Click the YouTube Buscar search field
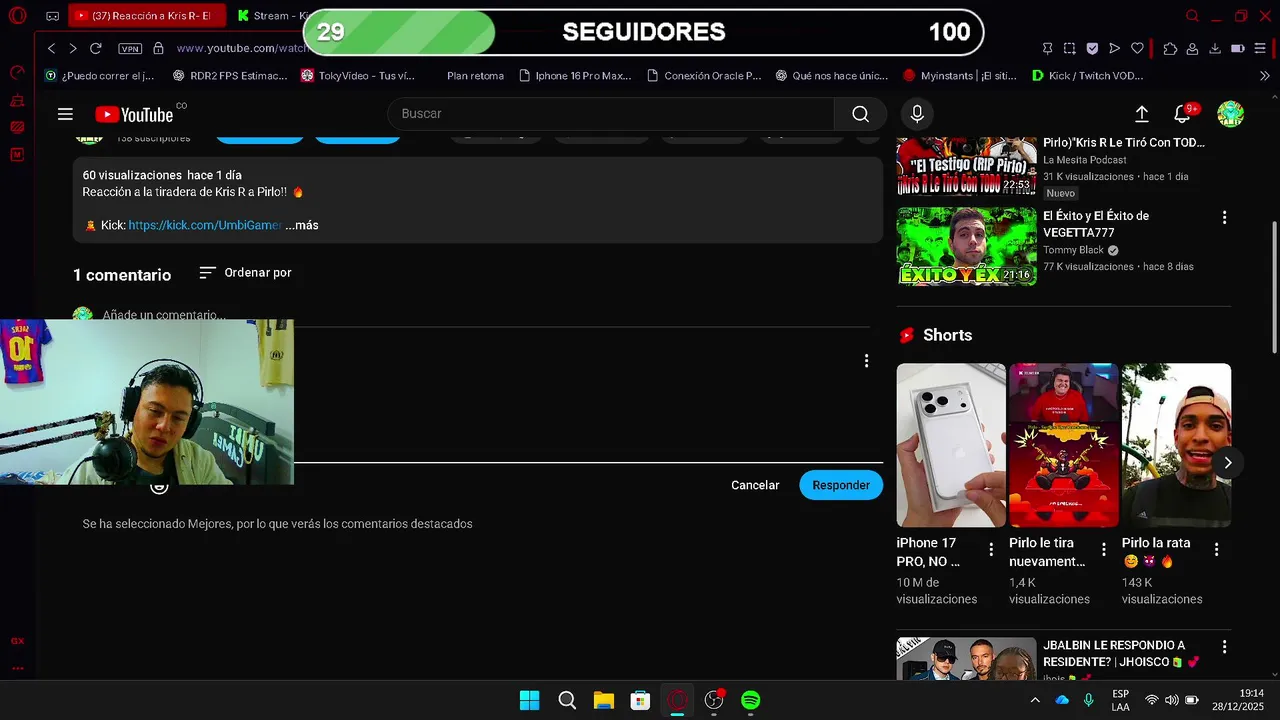The width and height of the screenshot is (1280, 720). [611, 114]
